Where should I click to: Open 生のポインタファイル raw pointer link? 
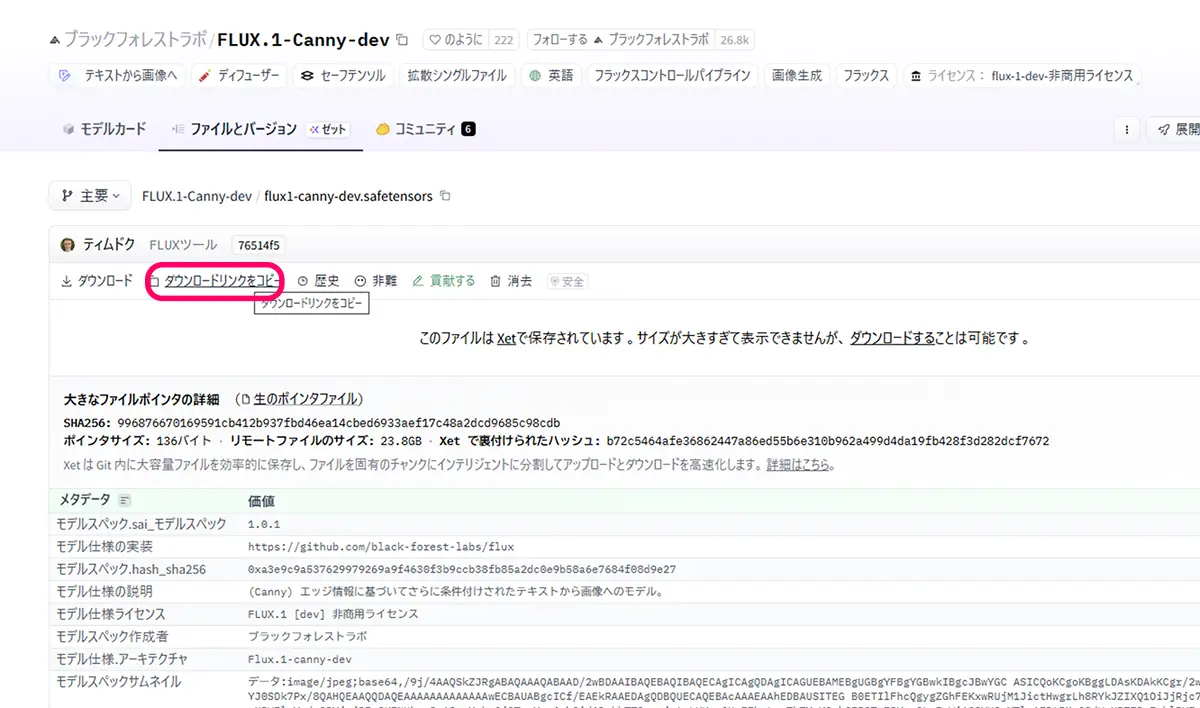(299, 399)
